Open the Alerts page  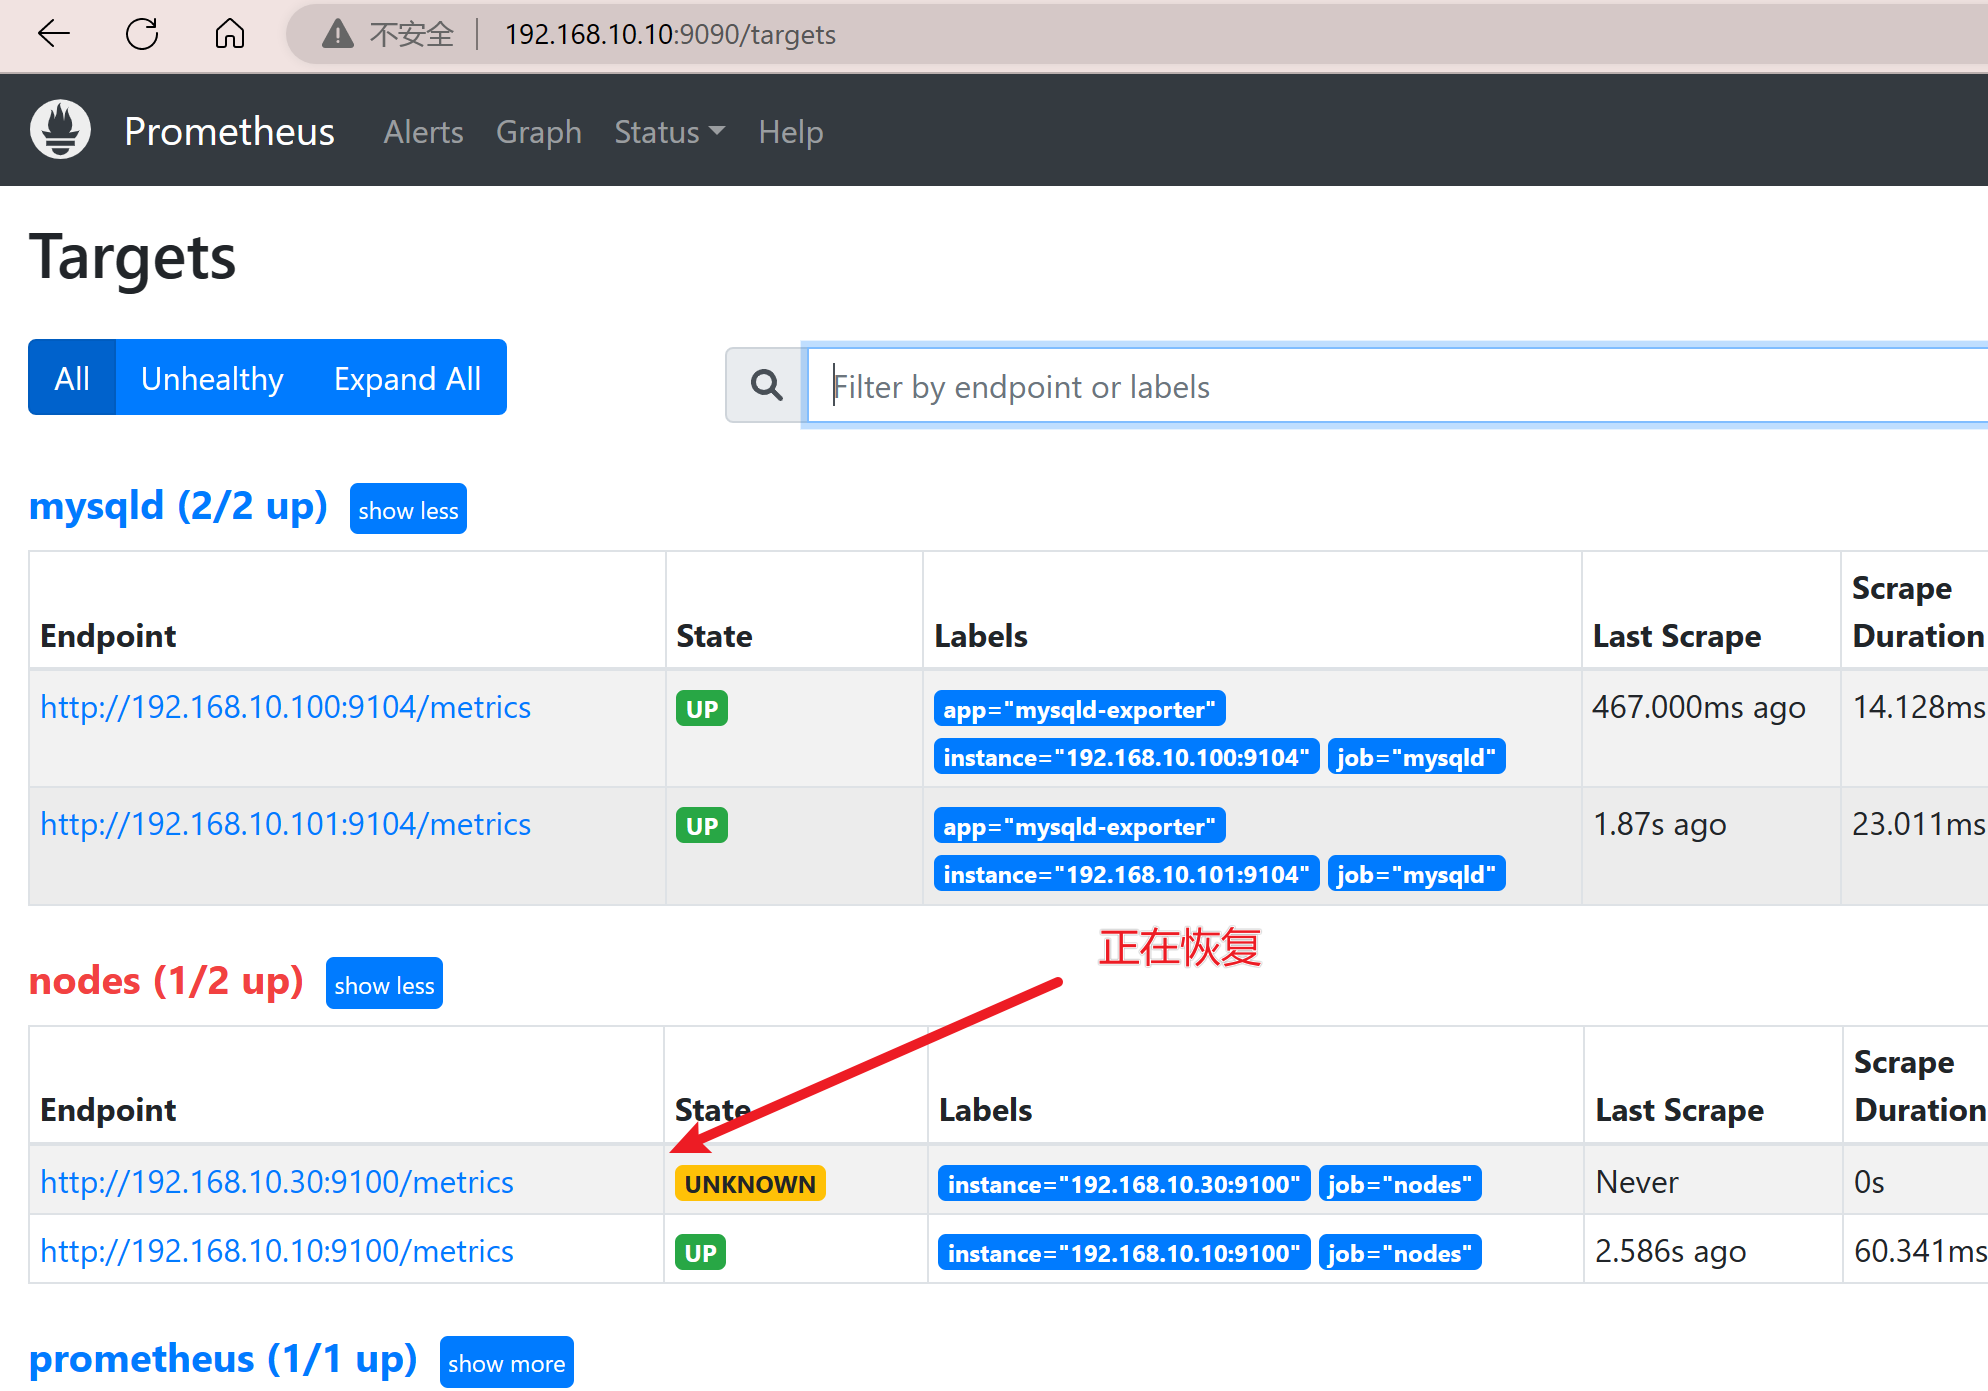tap(423, 132)
